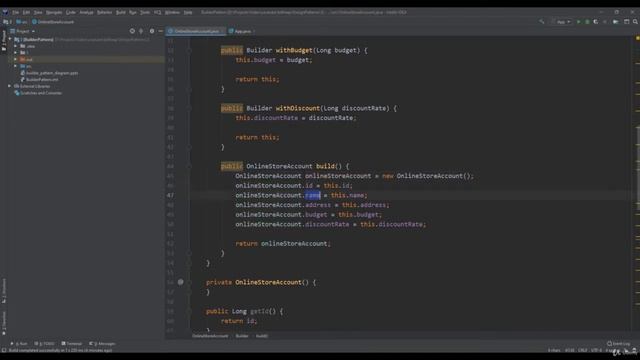Click the build() breadcrumb
Viewport: 640px width, 360px height.
point(262,336)
